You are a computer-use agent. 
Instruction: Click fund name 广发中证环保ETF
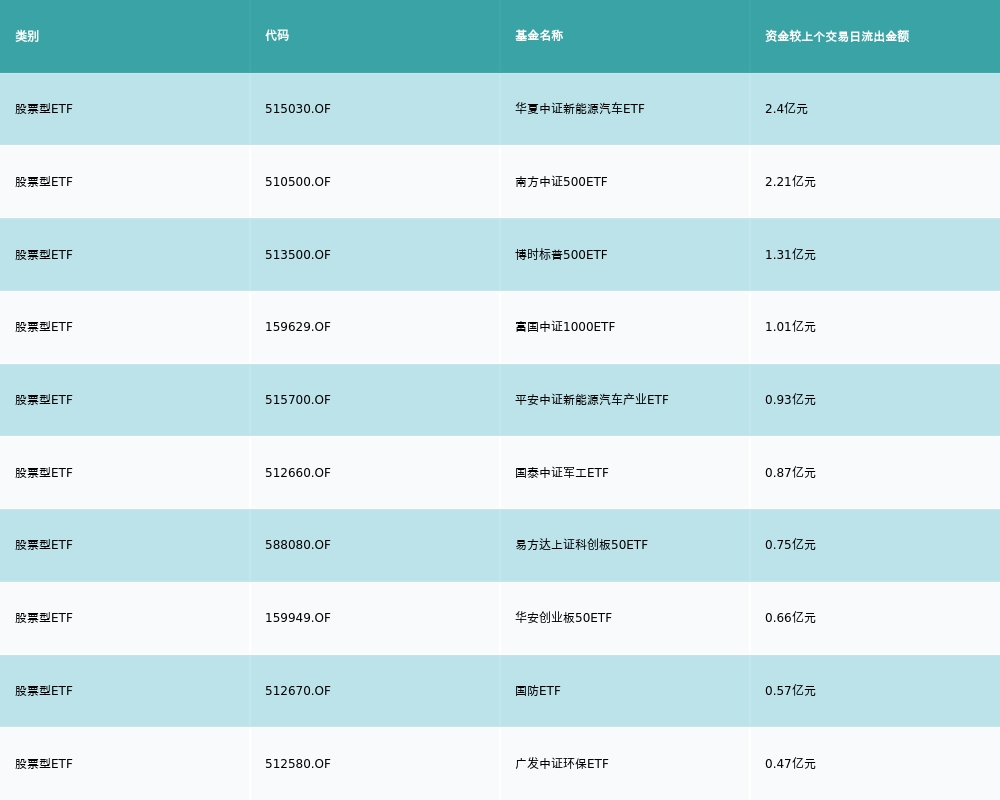click(x=562, y=764)
